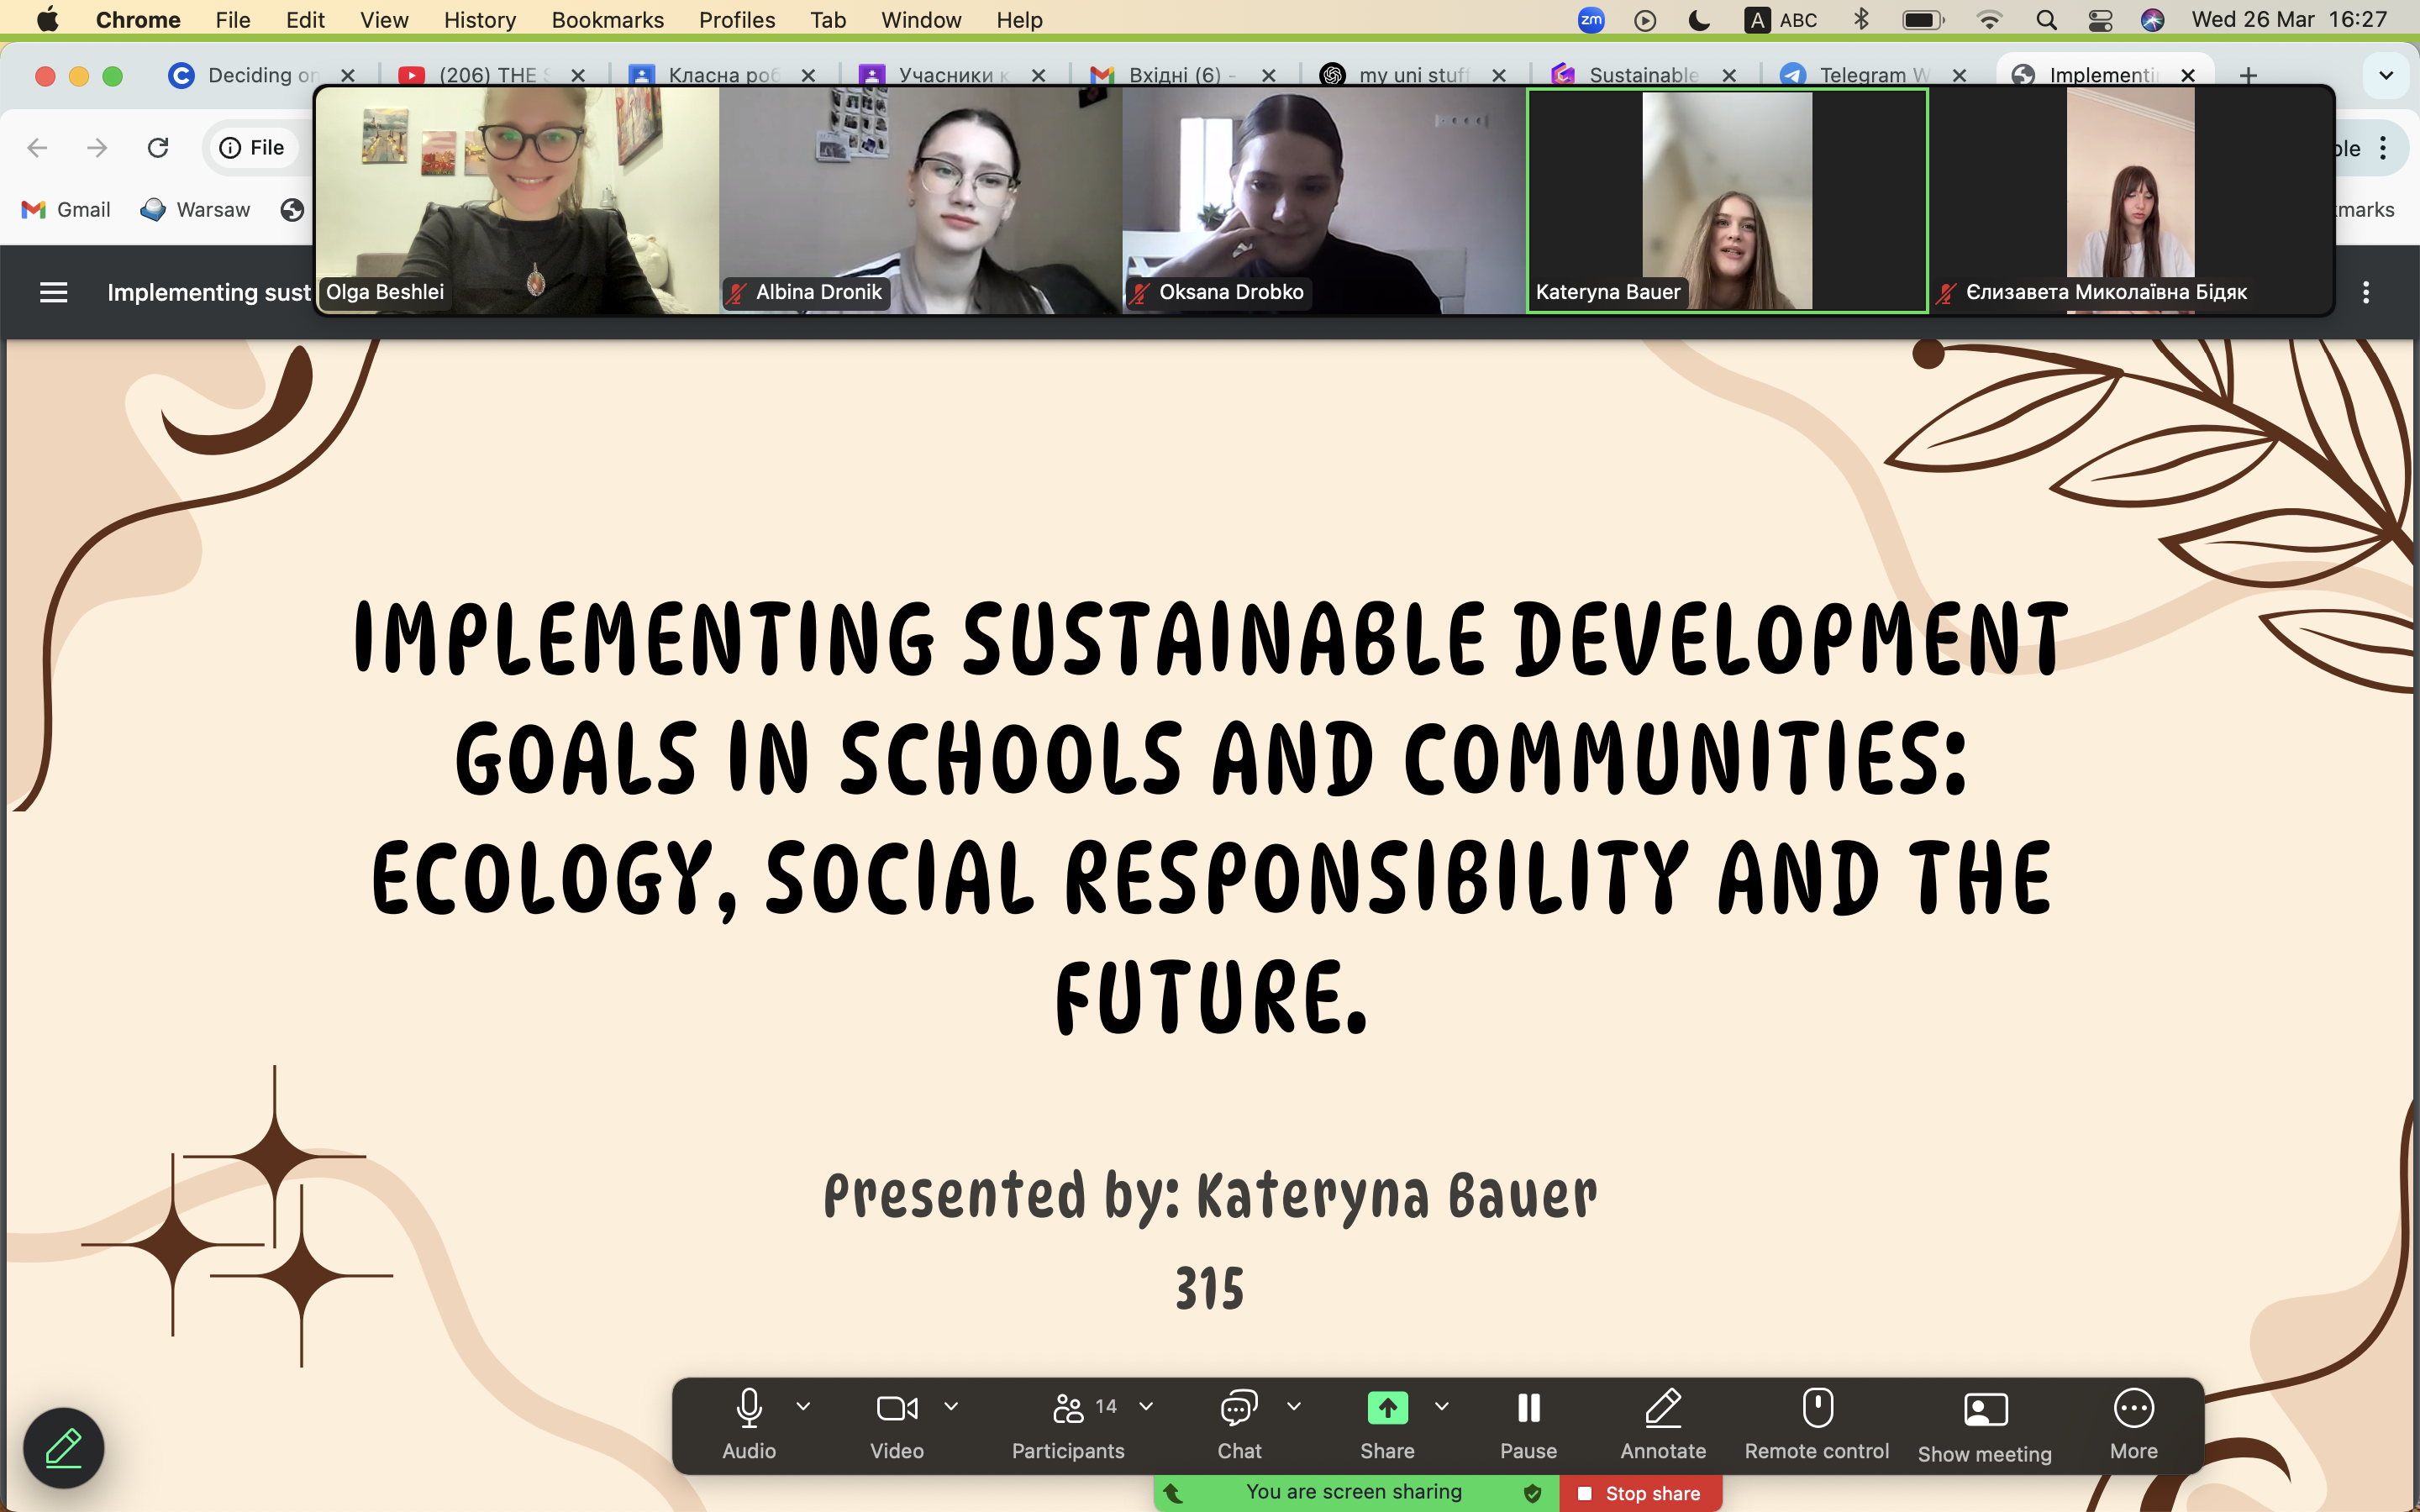The width and height of the screenshot is (2420, 1512).
Task: Expand the Video options arrow
Action: pyautogui.click(x=951, y=1406)
